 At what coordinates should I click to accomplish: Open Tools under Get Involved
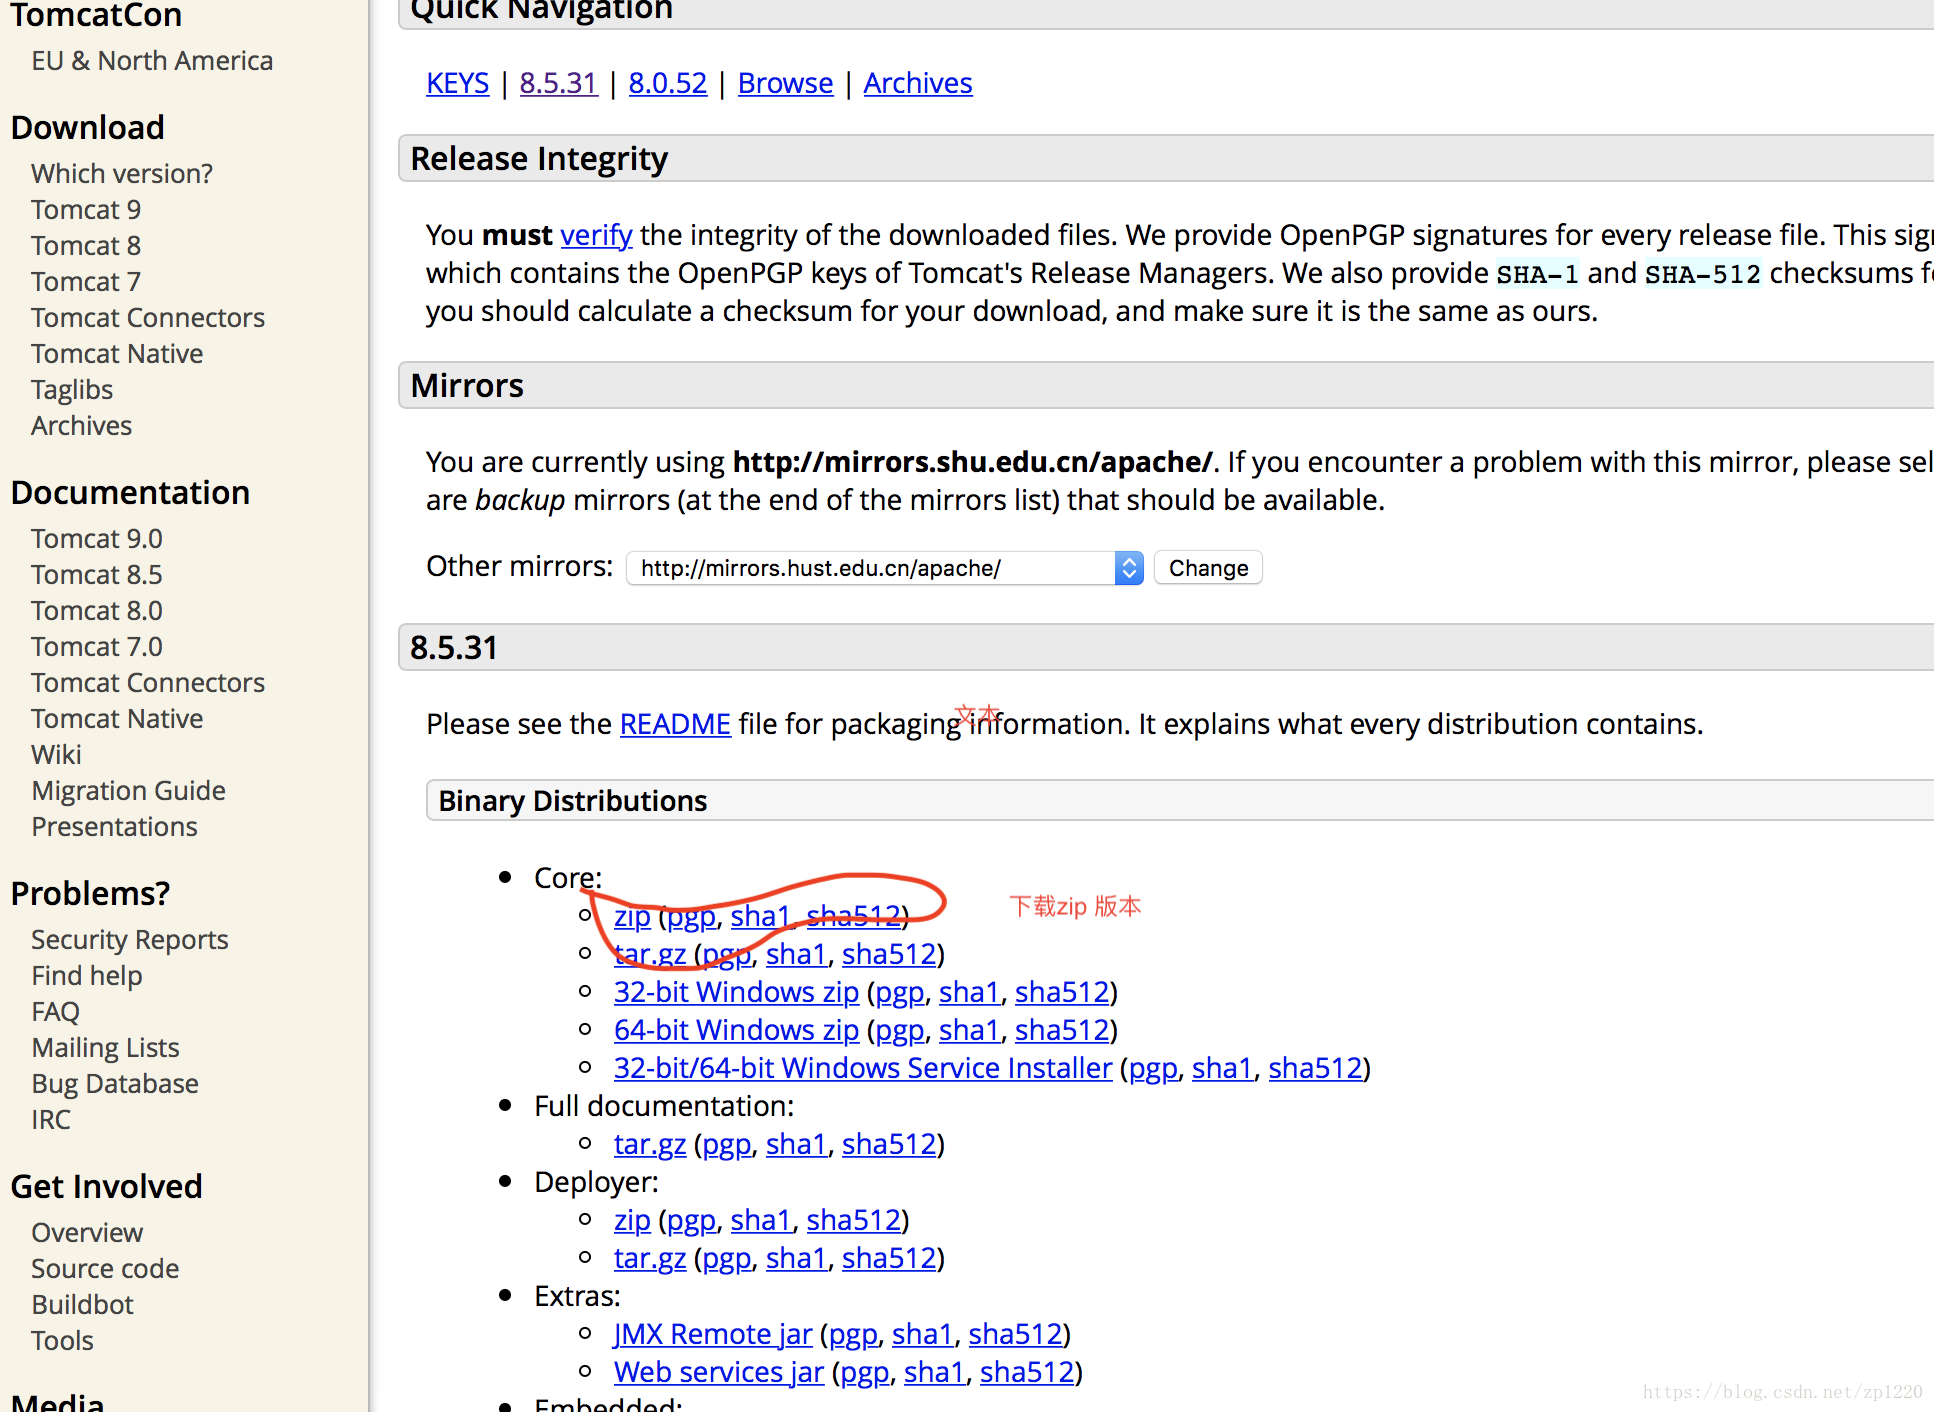(62, 1341)
